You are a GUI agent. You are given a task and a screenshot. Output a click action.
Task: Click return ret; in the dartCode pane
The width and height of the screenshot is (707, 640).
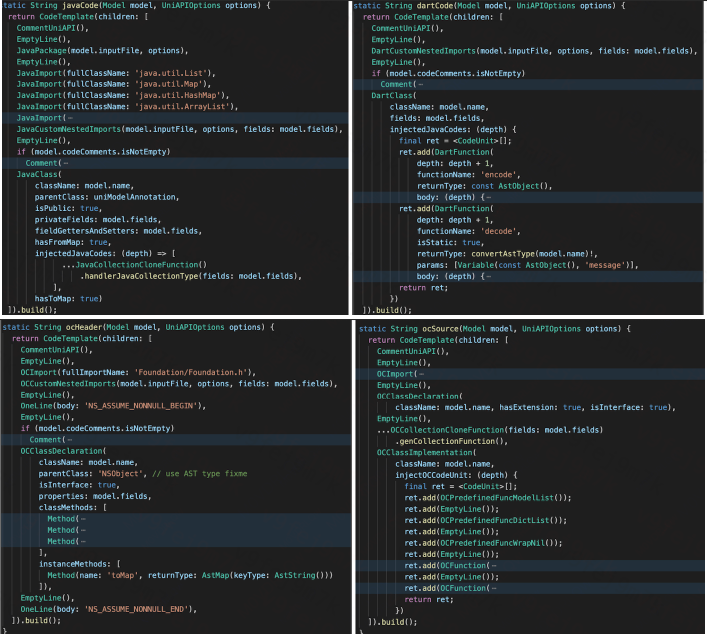tap(423, 288)
